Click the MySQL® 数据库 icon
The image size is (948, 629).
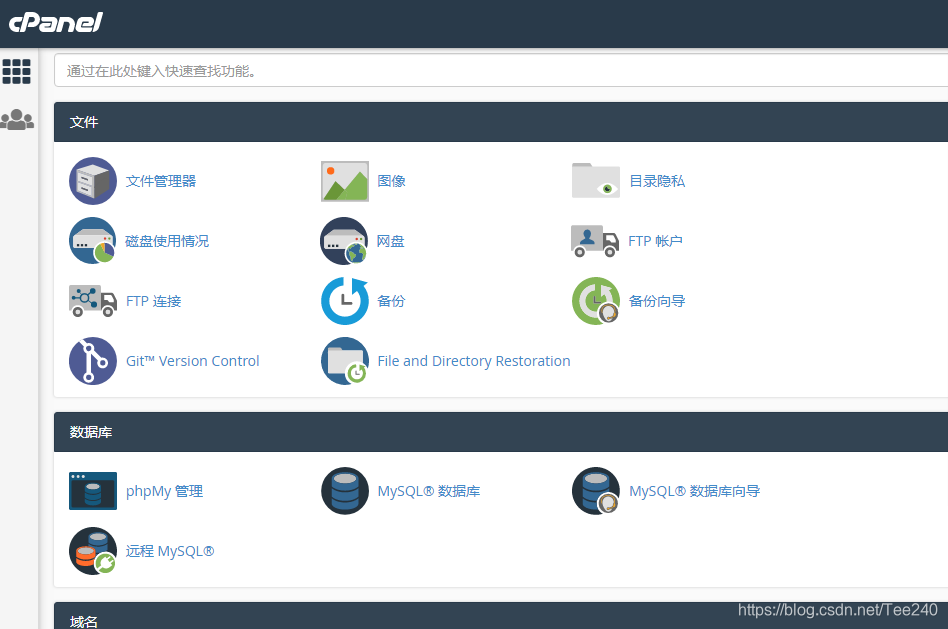click(x=345, y=490)
